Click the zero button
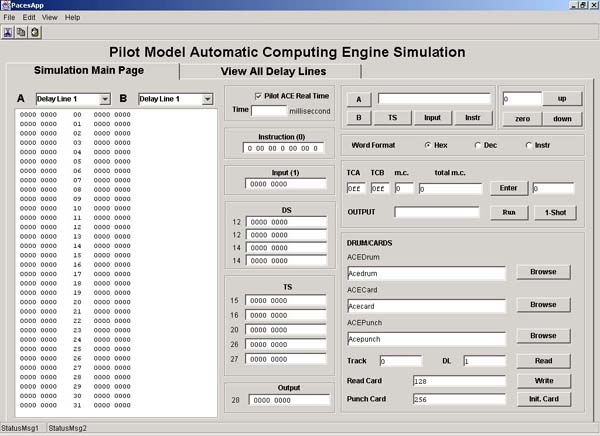 (522, 118)
